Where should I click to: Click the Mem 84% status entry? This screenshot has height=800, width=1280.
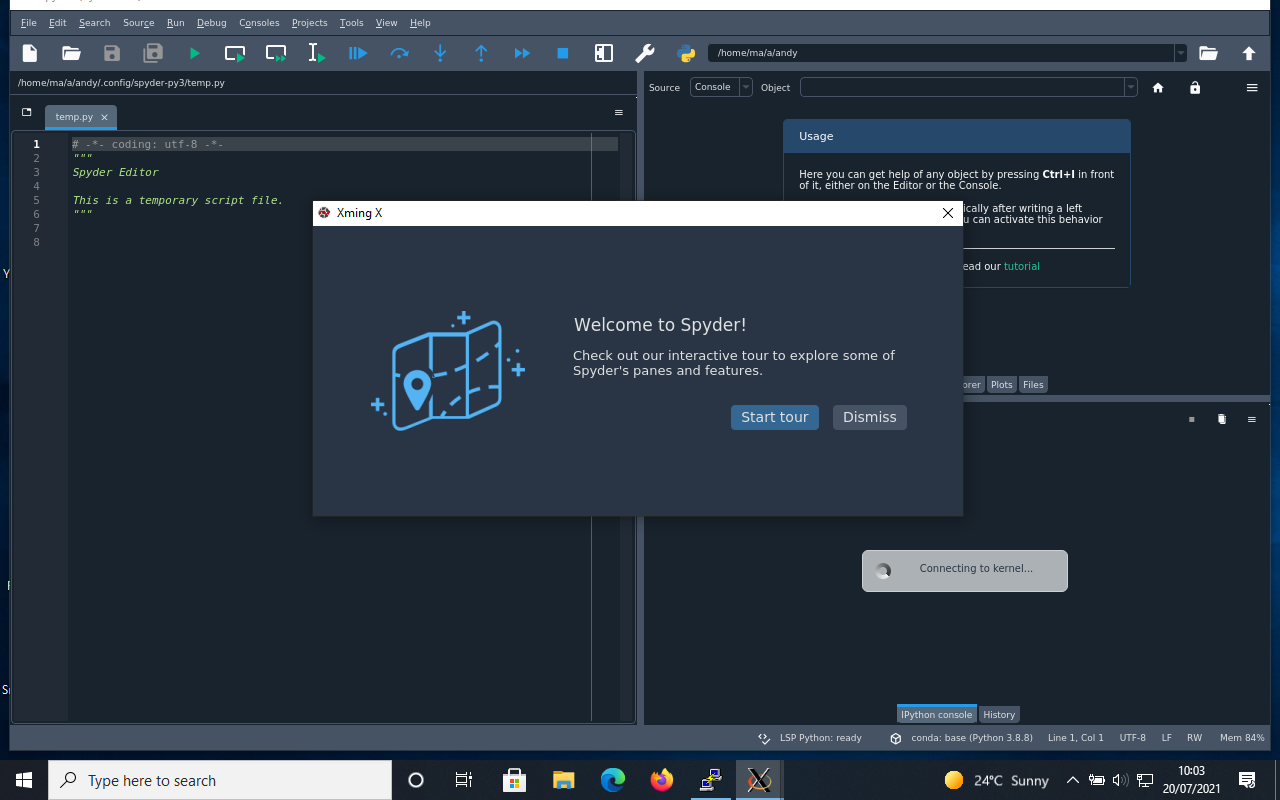pos(1242,738)
